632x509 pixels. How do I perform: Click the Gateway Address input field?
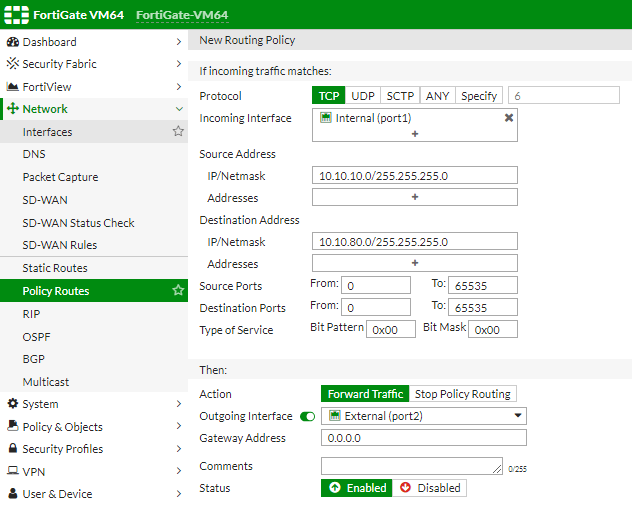(424, 438)
